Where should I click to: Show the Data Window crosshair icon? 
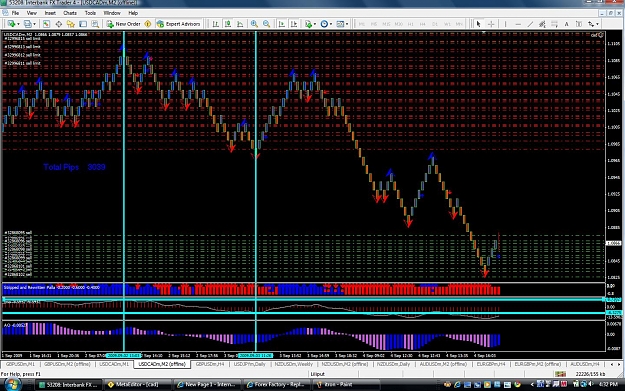point(59,24)
